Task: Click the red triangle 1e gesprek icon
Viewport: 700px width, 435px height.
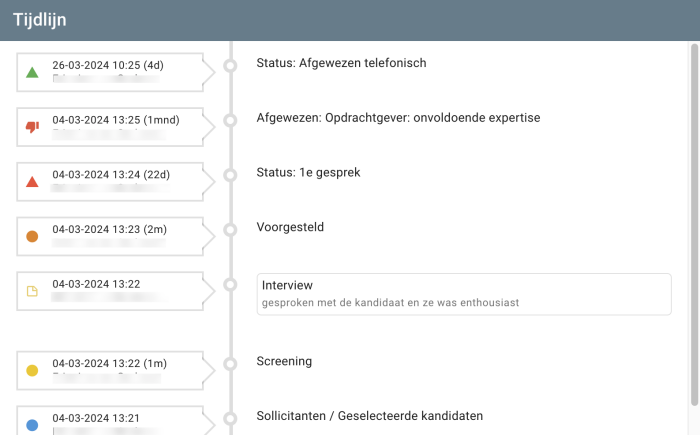Action: 32,182
